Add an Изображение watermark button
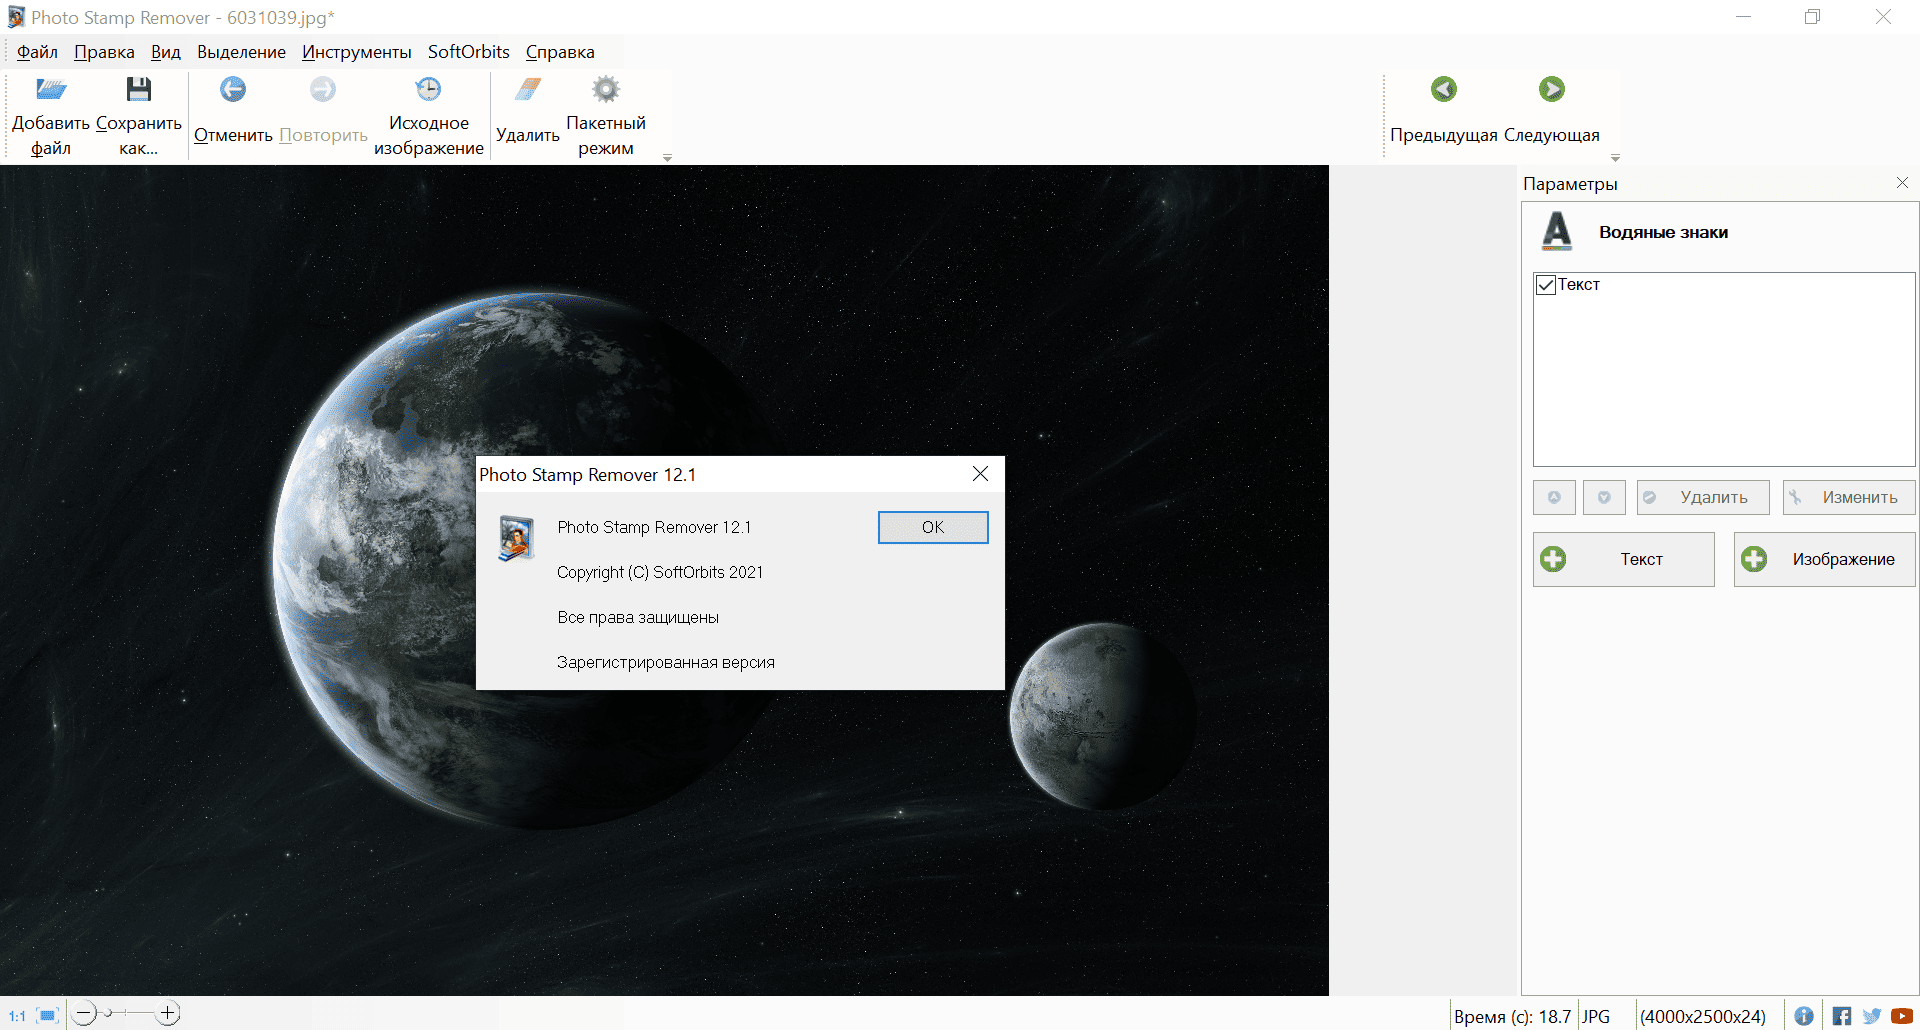The height and width of the screenshot is (1030, 1920). pyautogui.click(x=1825, y=559)
